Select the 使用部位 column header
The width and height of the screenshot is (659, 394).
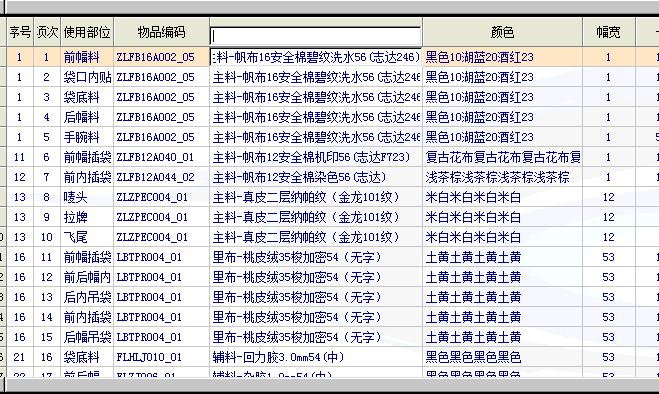(x=87, y=32)
